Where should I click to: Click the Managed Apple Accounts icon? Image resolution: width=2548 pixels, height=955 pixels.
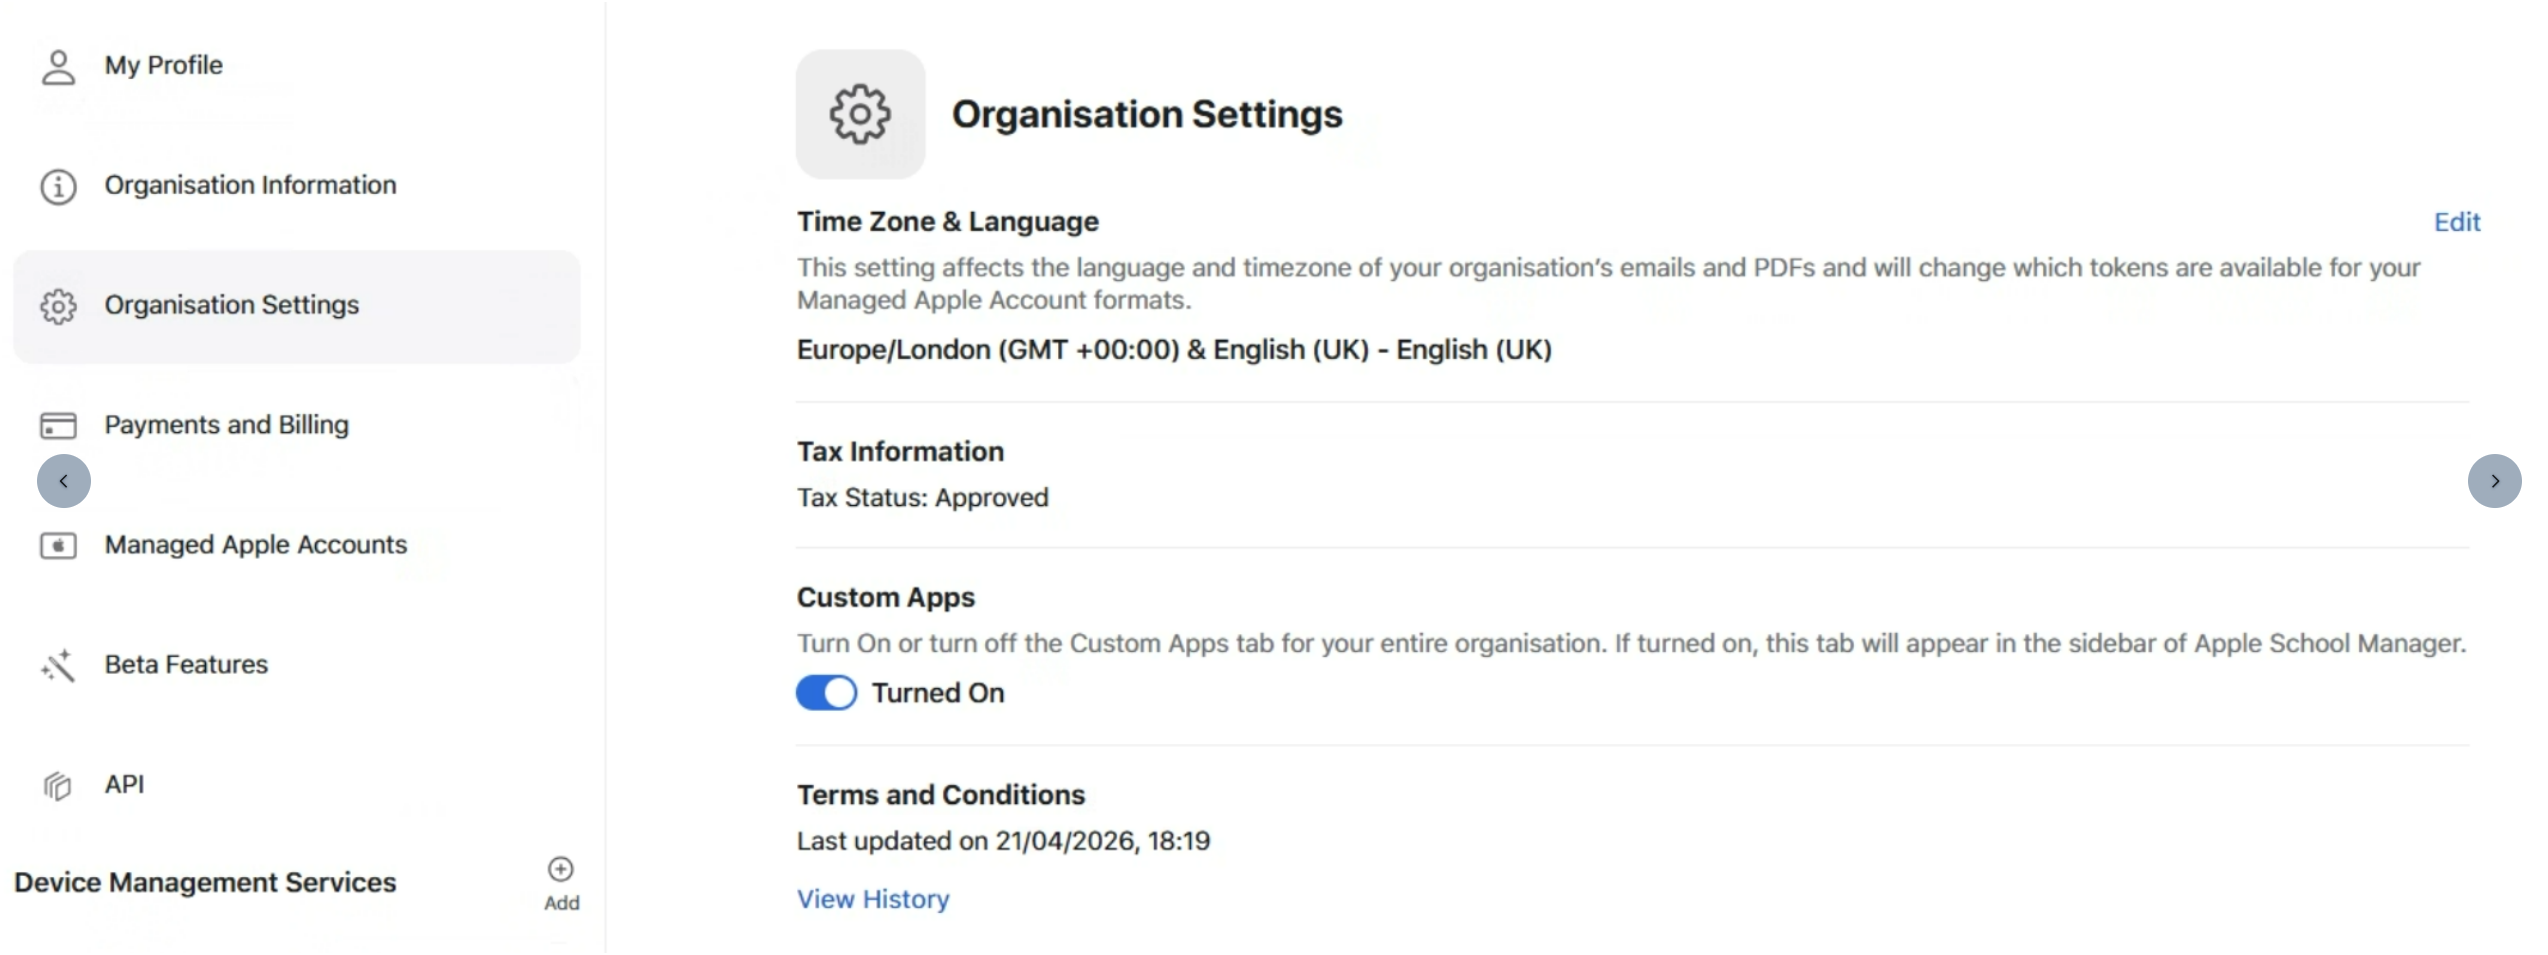58,546
